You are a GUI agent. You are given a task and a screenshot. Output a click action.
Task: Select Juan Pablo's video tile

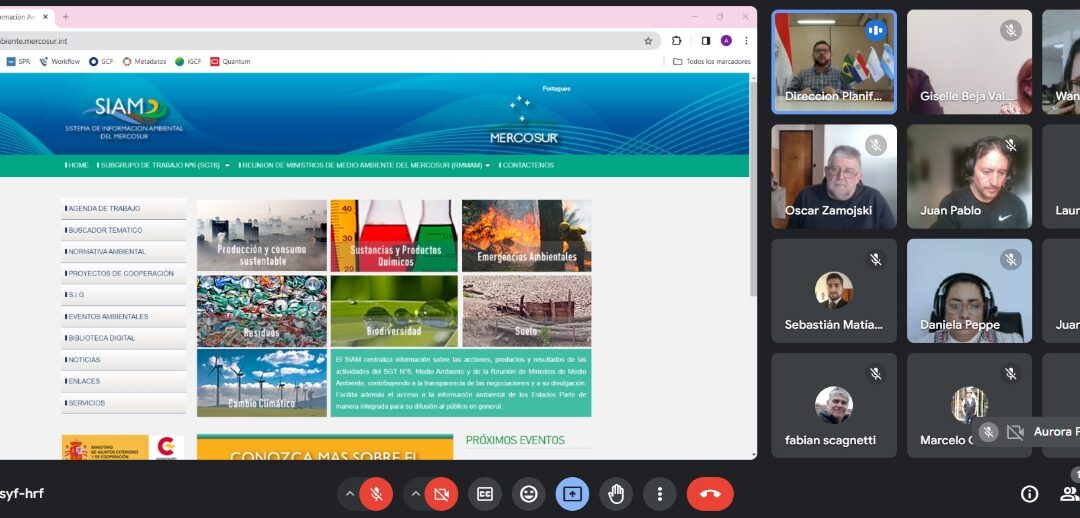point(969,176)
